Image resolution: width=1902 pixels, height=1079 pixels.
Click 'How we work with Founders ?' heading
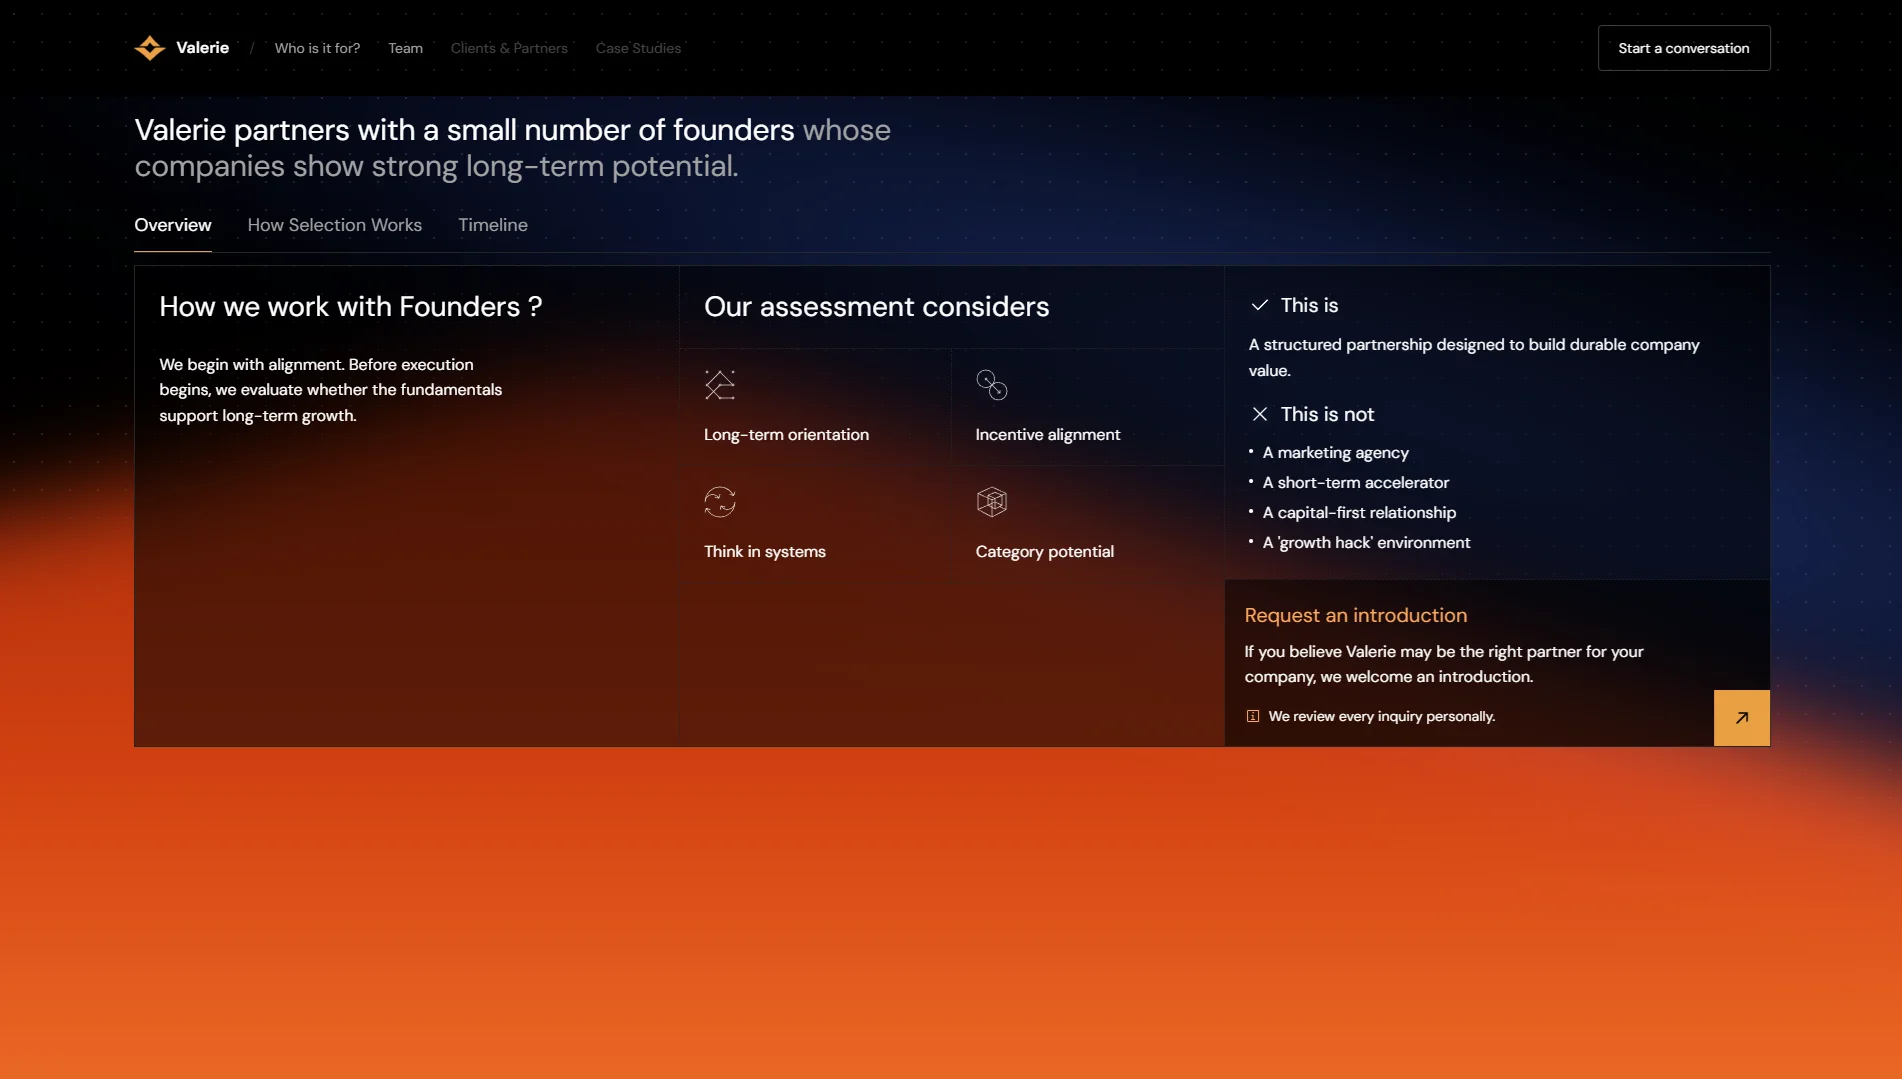coord(351,306)
